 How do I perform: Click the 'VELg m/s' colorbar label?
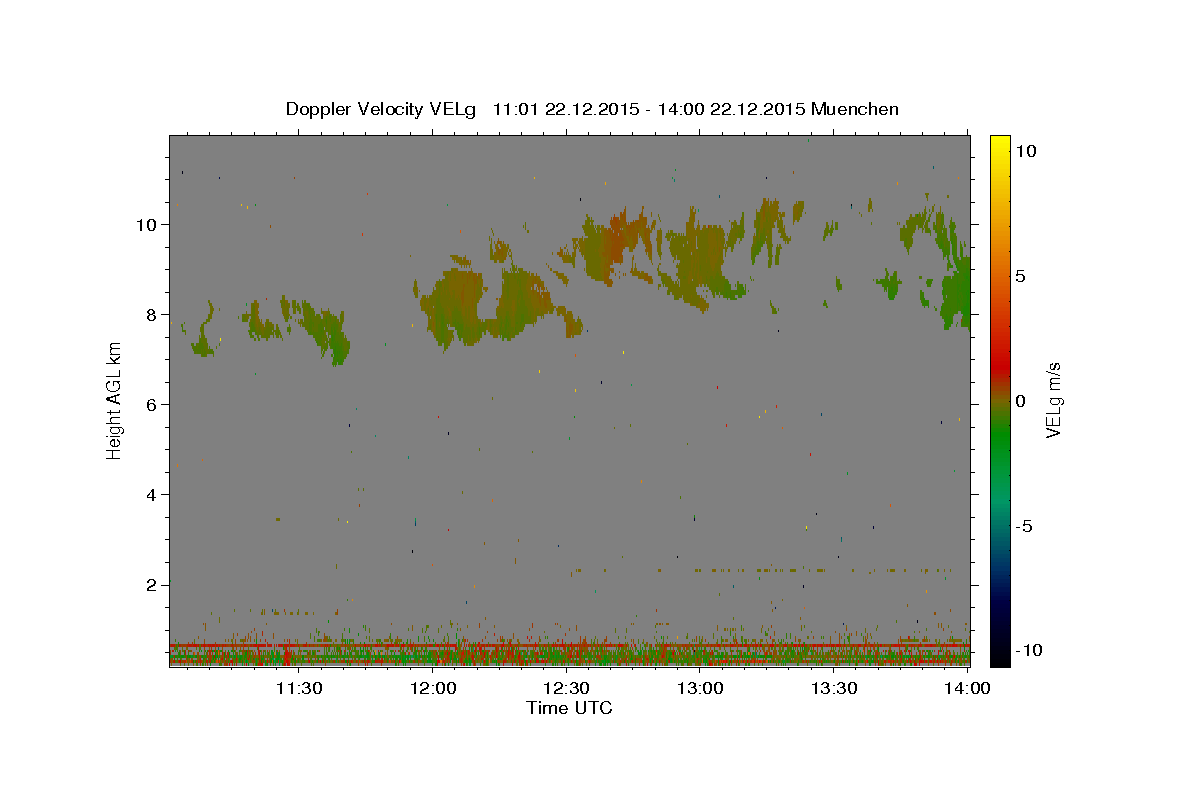point(1053,400)
